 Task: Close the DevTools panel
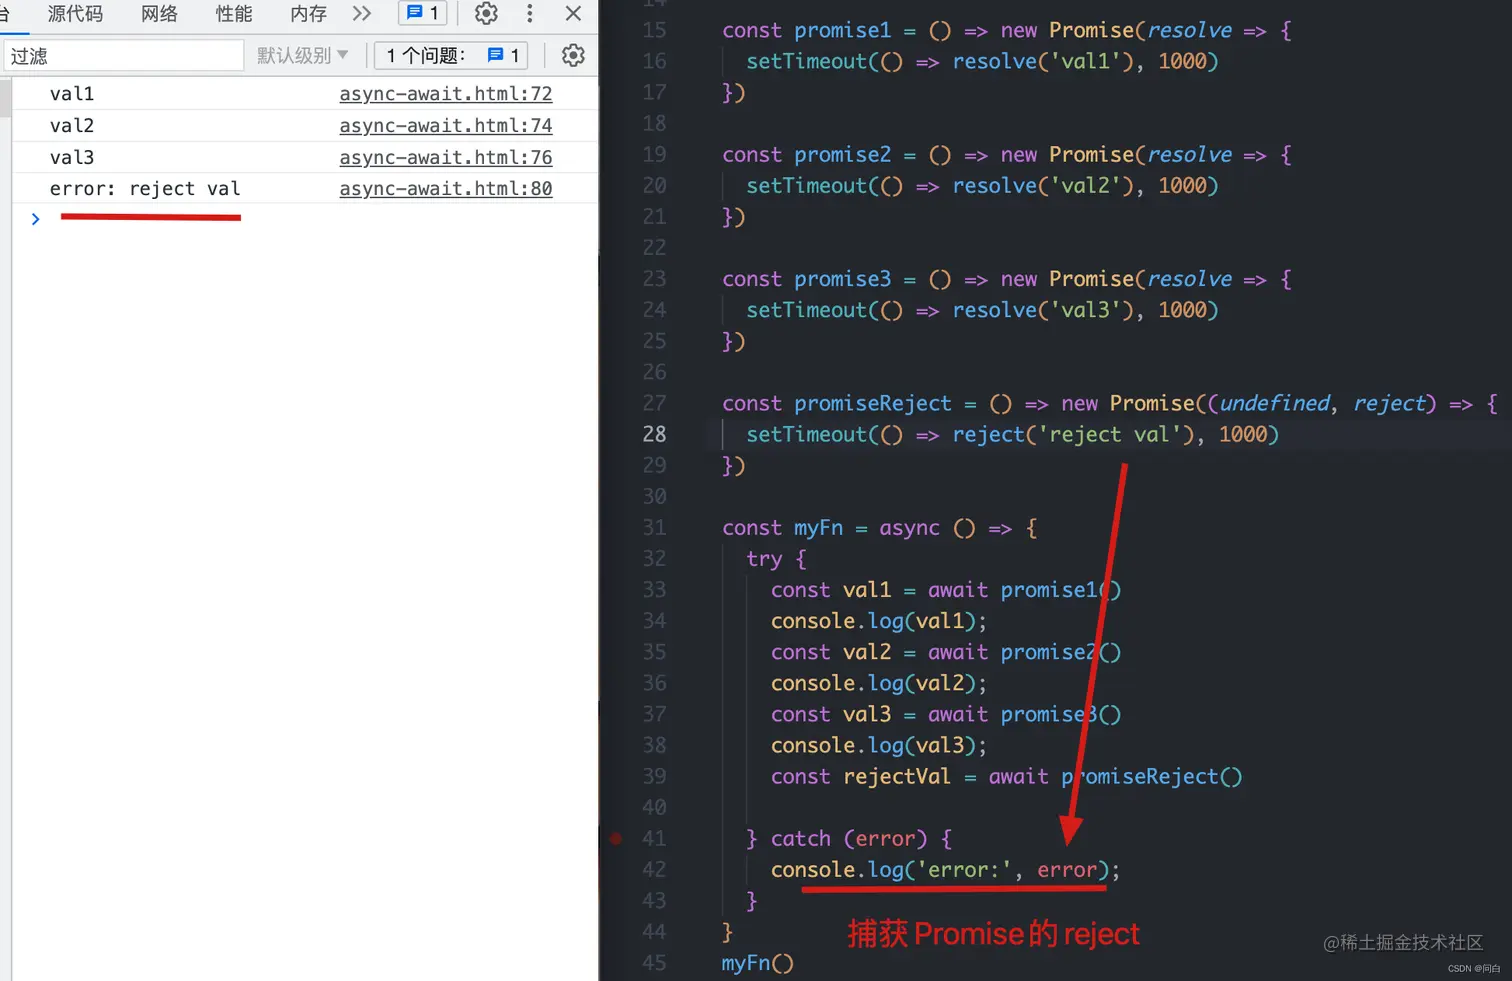pos(573,14)
